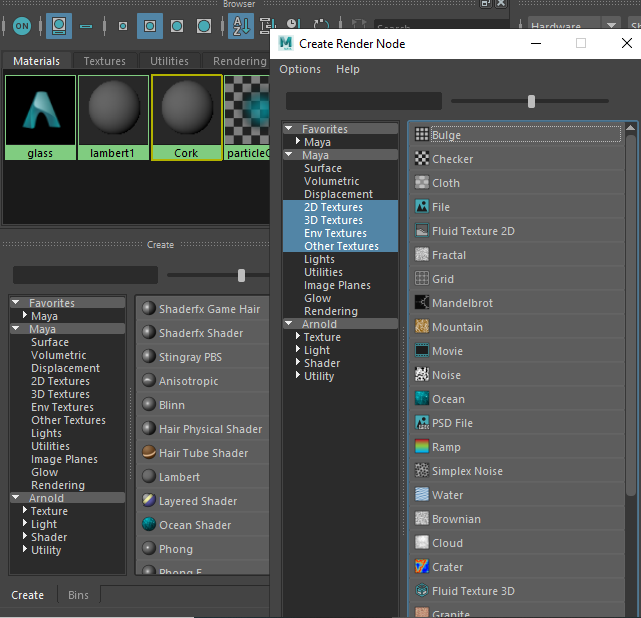The height and width of the screenshot is (618, 641).
Task: Select Lights category in Create Render Node
Action: 319,259
